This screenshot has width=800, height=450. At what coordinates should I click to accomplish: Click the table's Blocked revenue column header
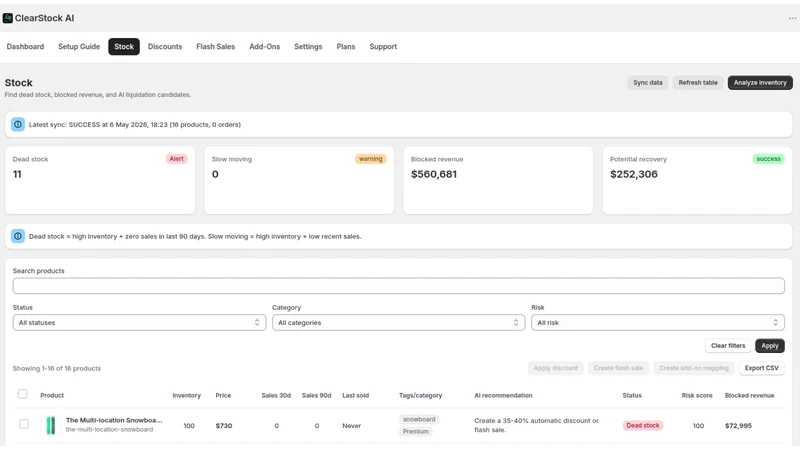click(x=749, y=395)
